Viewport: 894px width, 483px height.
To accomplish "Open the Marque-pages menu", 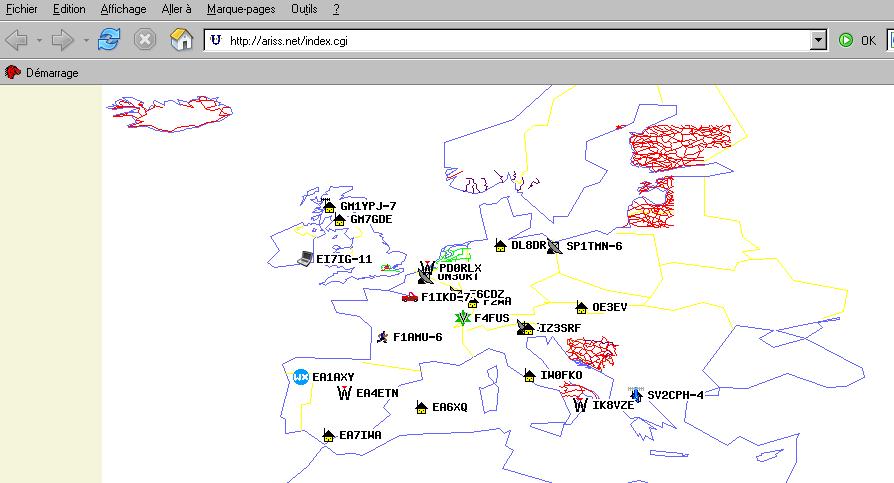I will (242, 9).
